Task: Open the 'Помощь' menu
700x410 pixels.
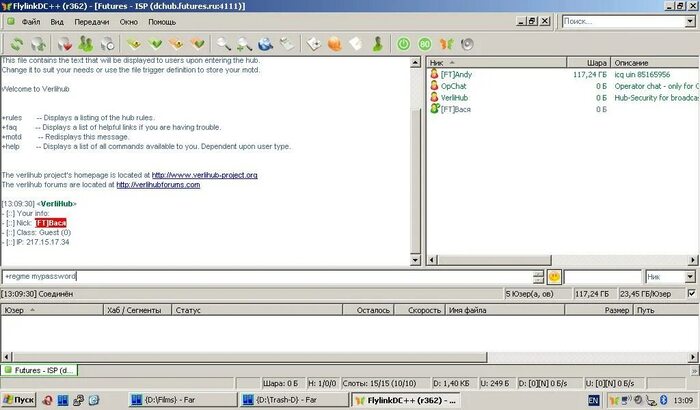Action: point(162,20)
